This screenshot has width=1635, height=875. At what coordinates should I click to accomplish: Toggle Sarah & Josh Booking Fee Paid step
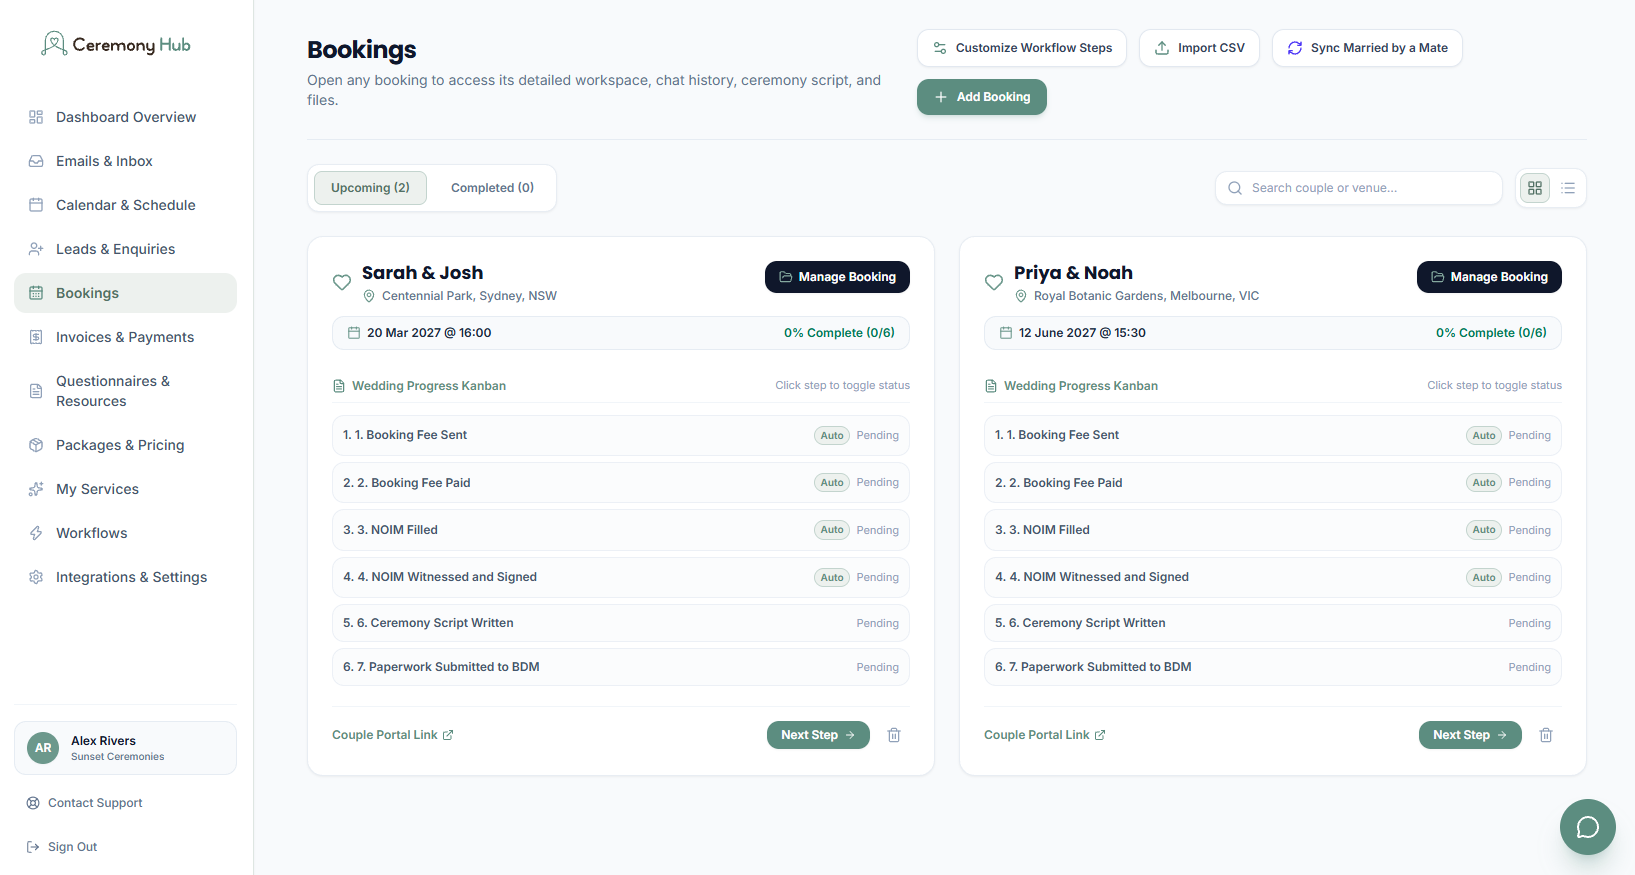click(621, 483)
